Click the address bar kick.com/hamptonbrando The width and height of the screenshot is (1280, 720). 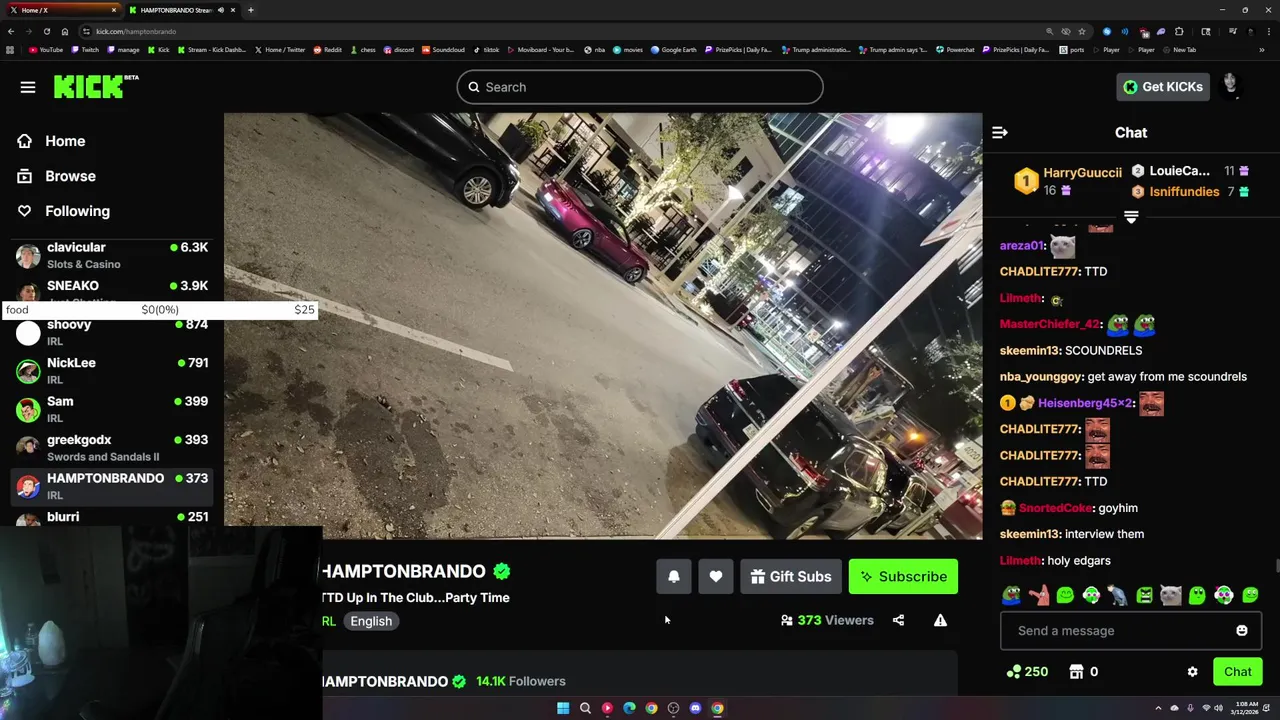click(136, 31)
